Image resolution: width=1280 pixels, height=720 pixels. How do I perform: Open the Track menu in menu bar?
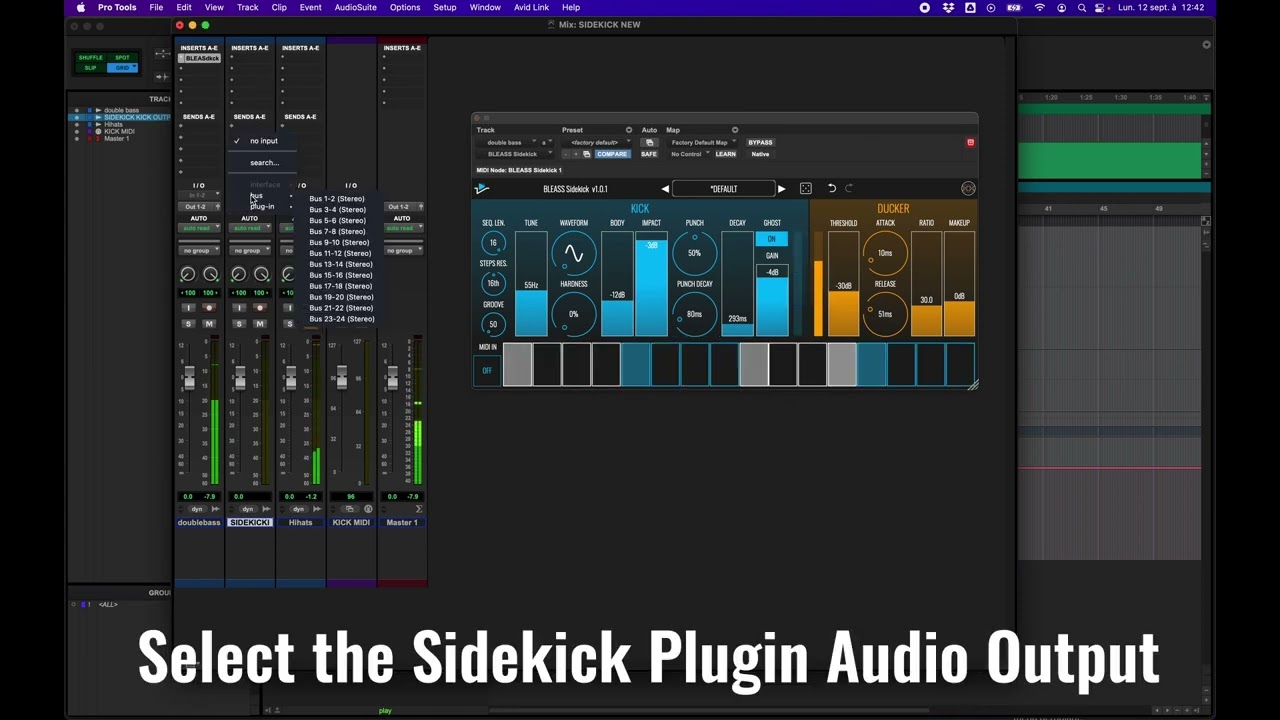click(248, 7)
